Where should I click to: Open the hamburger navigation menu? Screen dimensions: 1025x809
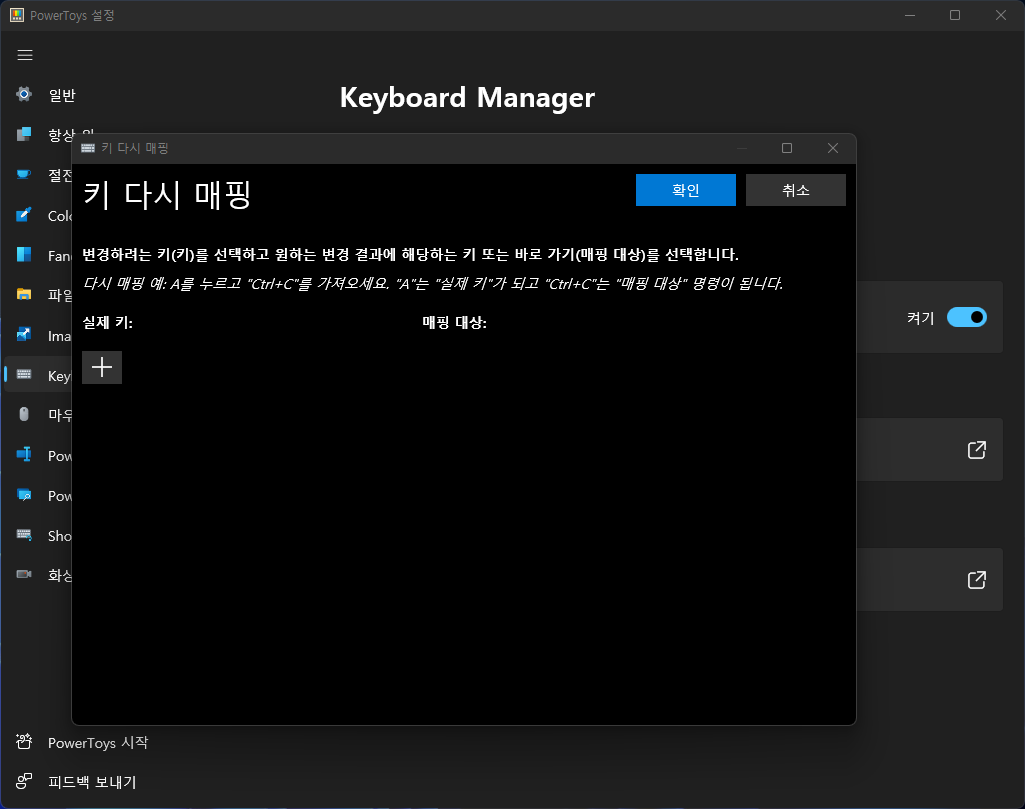point(25,55)
